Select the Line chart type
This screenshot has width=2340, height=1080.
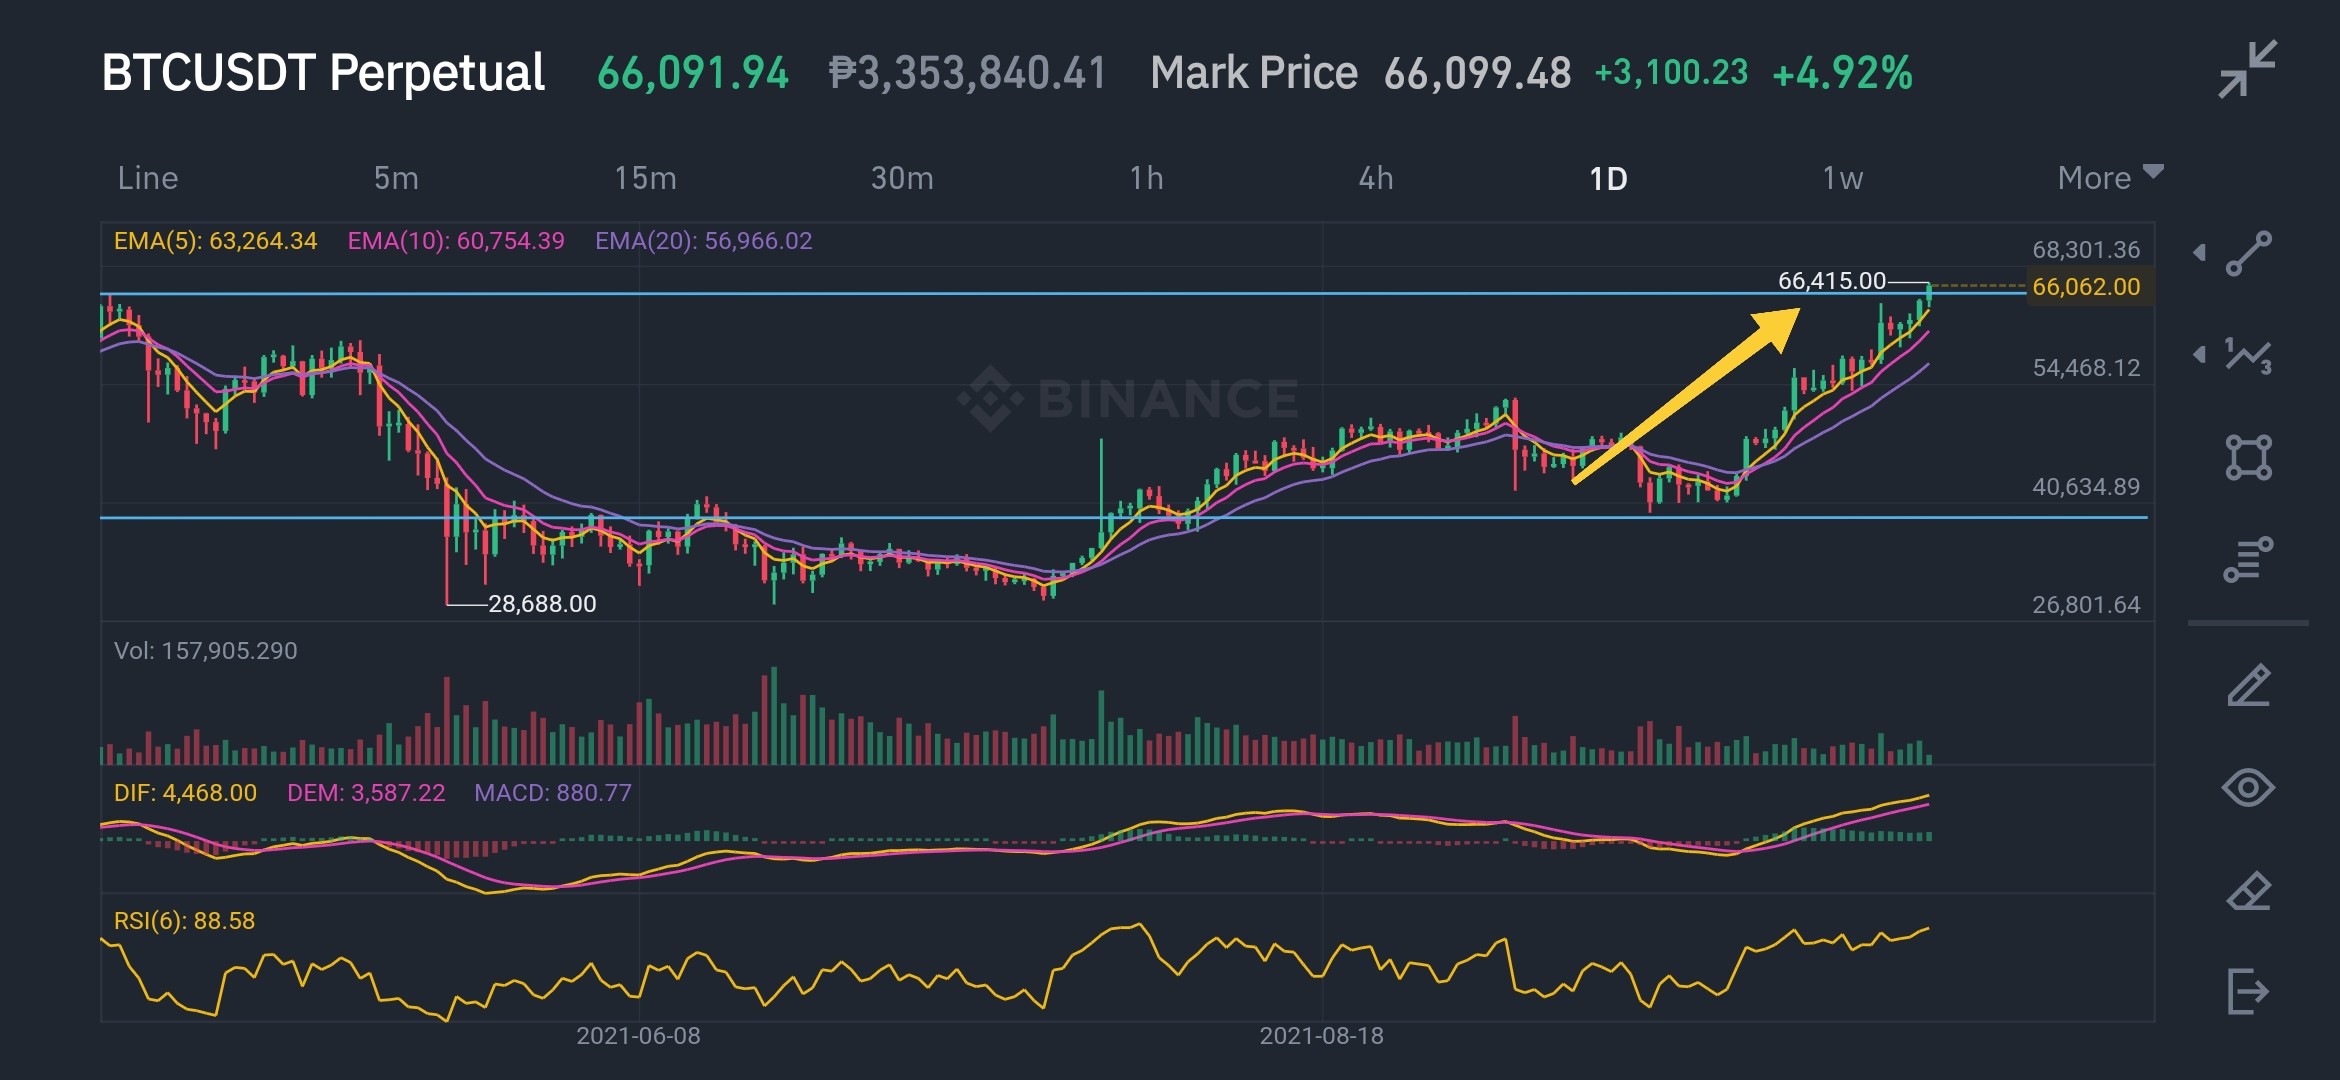pyautogui.click(x=148, y=178)
